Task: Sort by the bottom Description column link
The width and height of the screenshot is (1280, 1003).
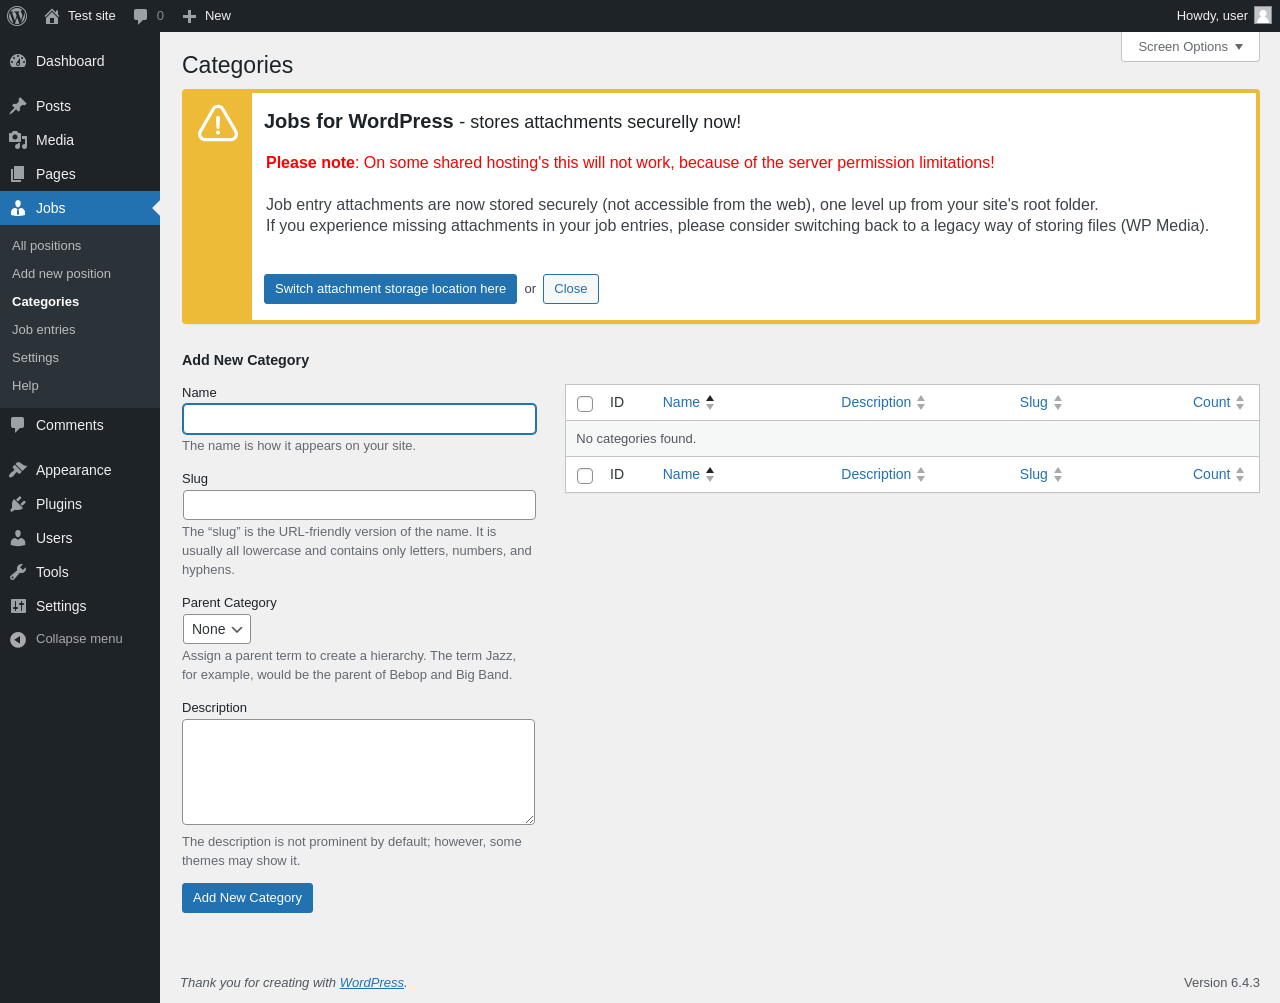Action: click(x=876, y=474)
